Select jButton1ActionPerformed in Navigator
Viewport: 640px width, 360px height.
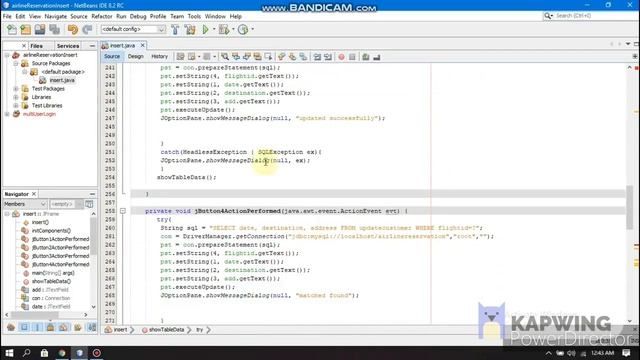[60, 239]
